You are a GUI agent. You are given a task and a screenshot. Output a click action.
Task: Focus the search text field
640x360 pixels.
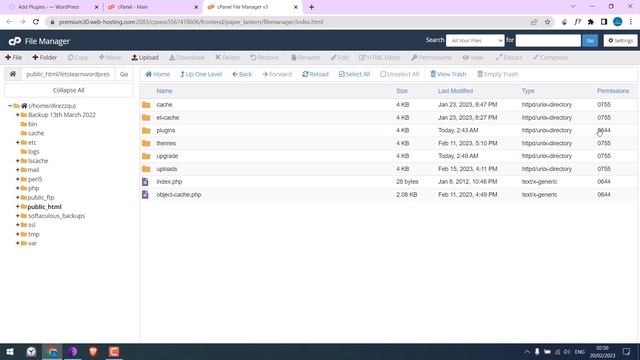(x=548, y=40)
